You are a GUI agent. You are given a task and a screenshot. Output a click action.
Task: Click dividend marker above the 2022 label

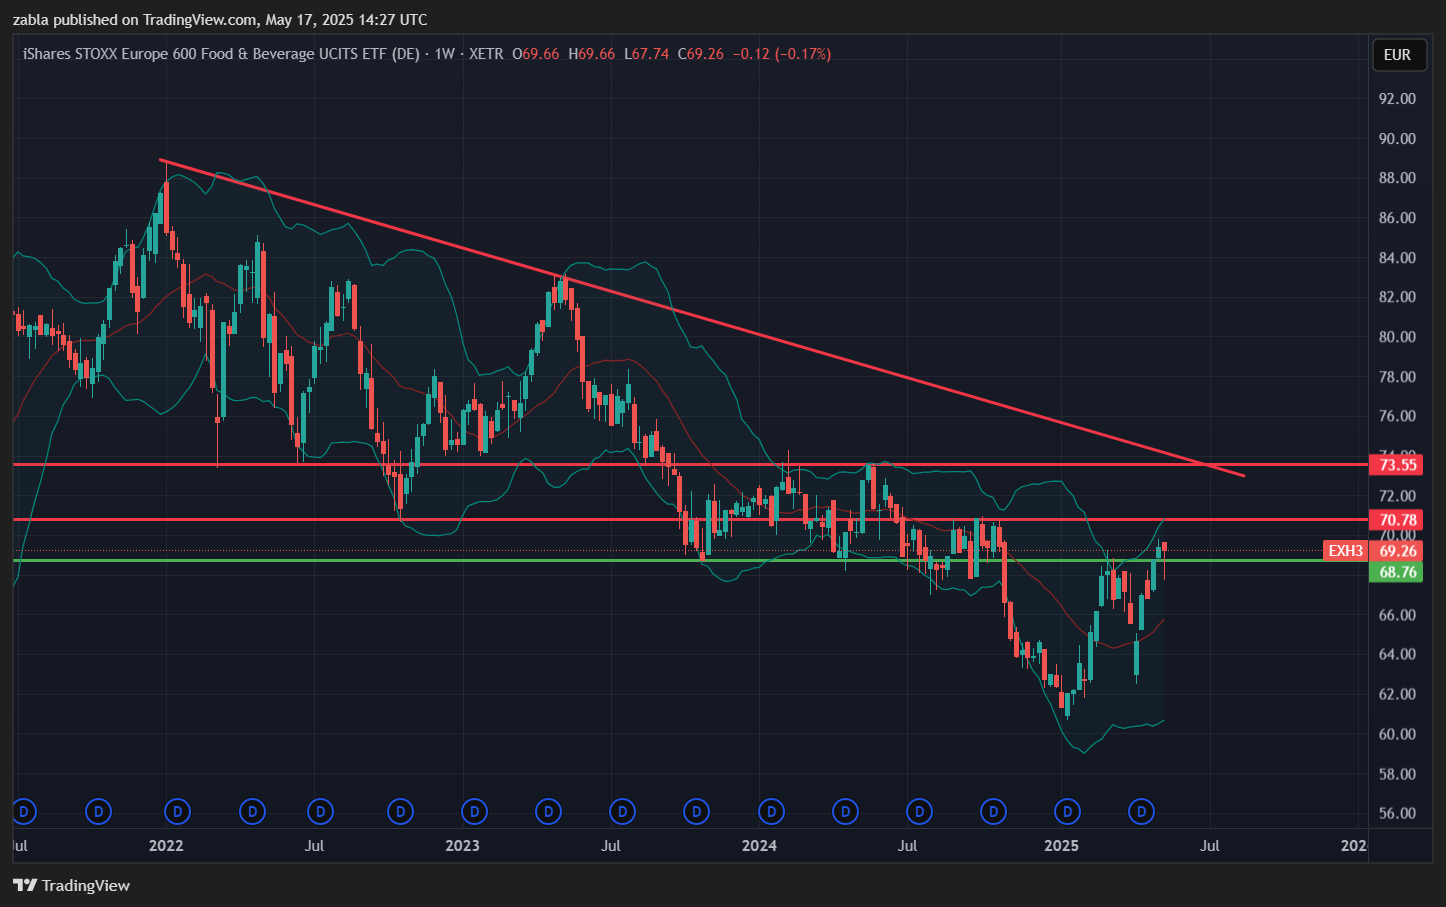click(x=177, y=811)
